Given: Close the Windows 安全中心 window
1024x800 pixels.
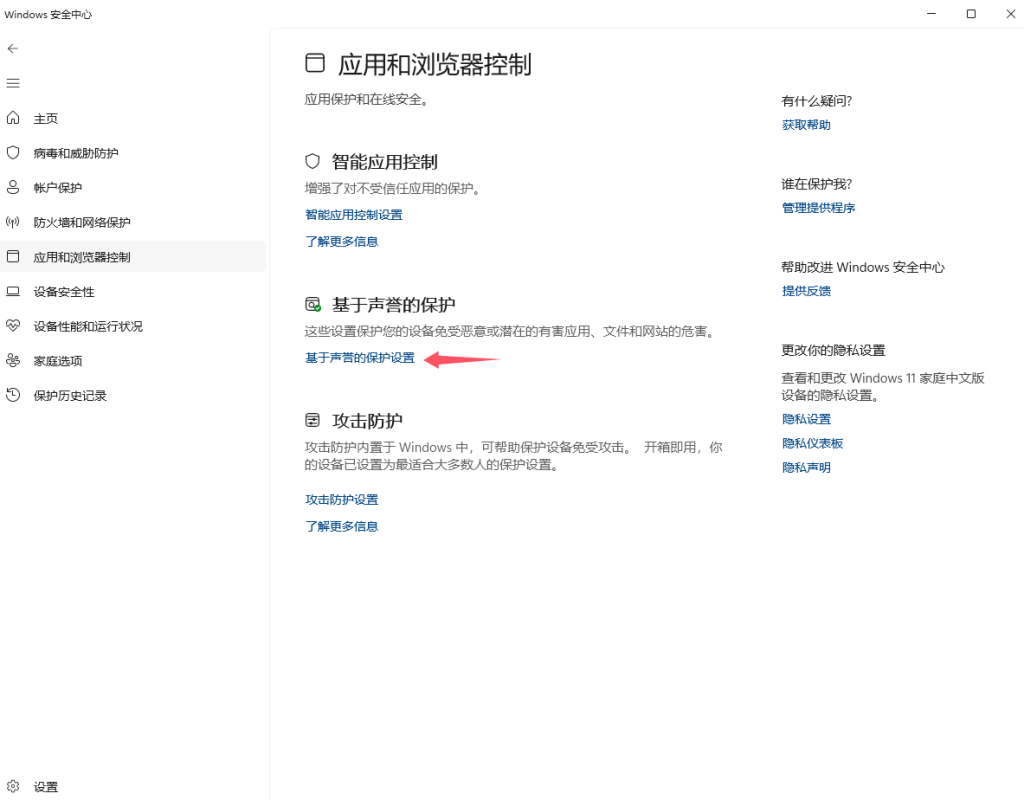Looking at the screenshot, I should (1010, 14).
